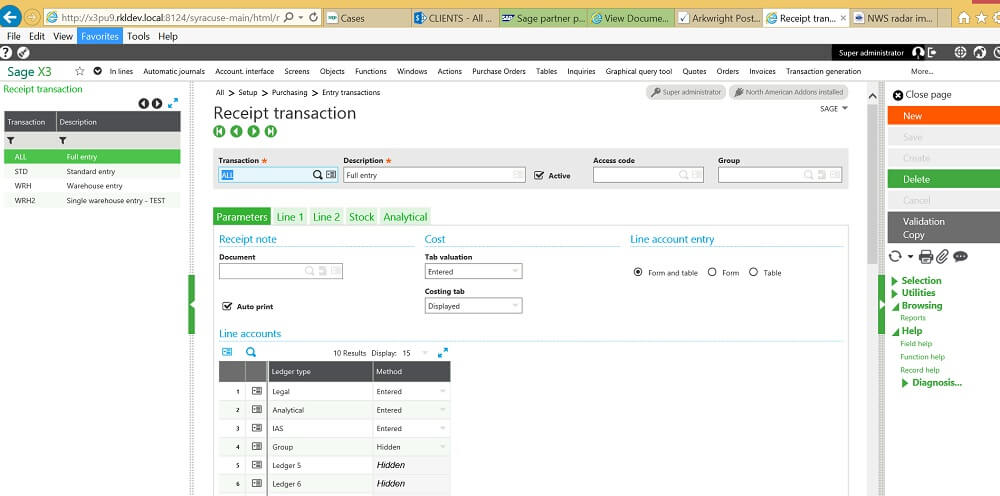Open comments with the speech bubble icon
Image resolution: width=1000 pixels, height=496 pixels.
[x=960, y=256]
